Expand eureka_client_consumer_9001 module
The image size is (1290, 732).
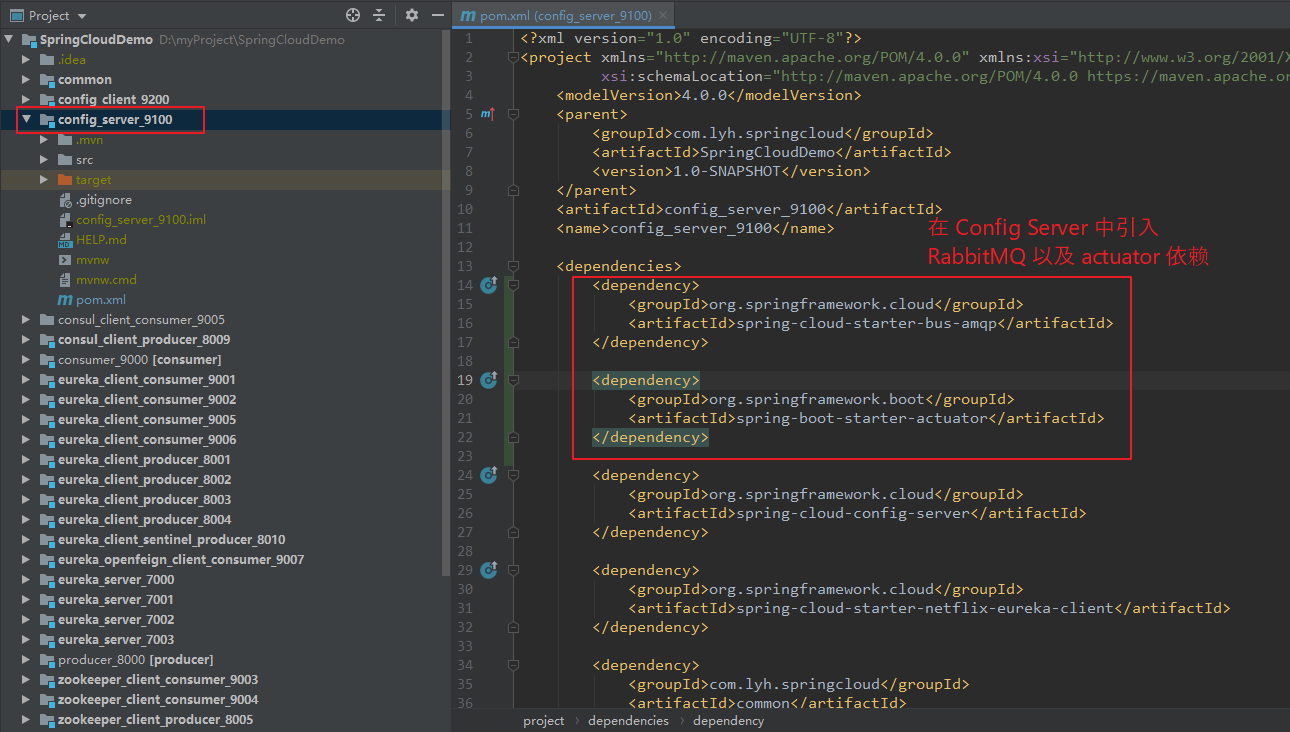27,380
